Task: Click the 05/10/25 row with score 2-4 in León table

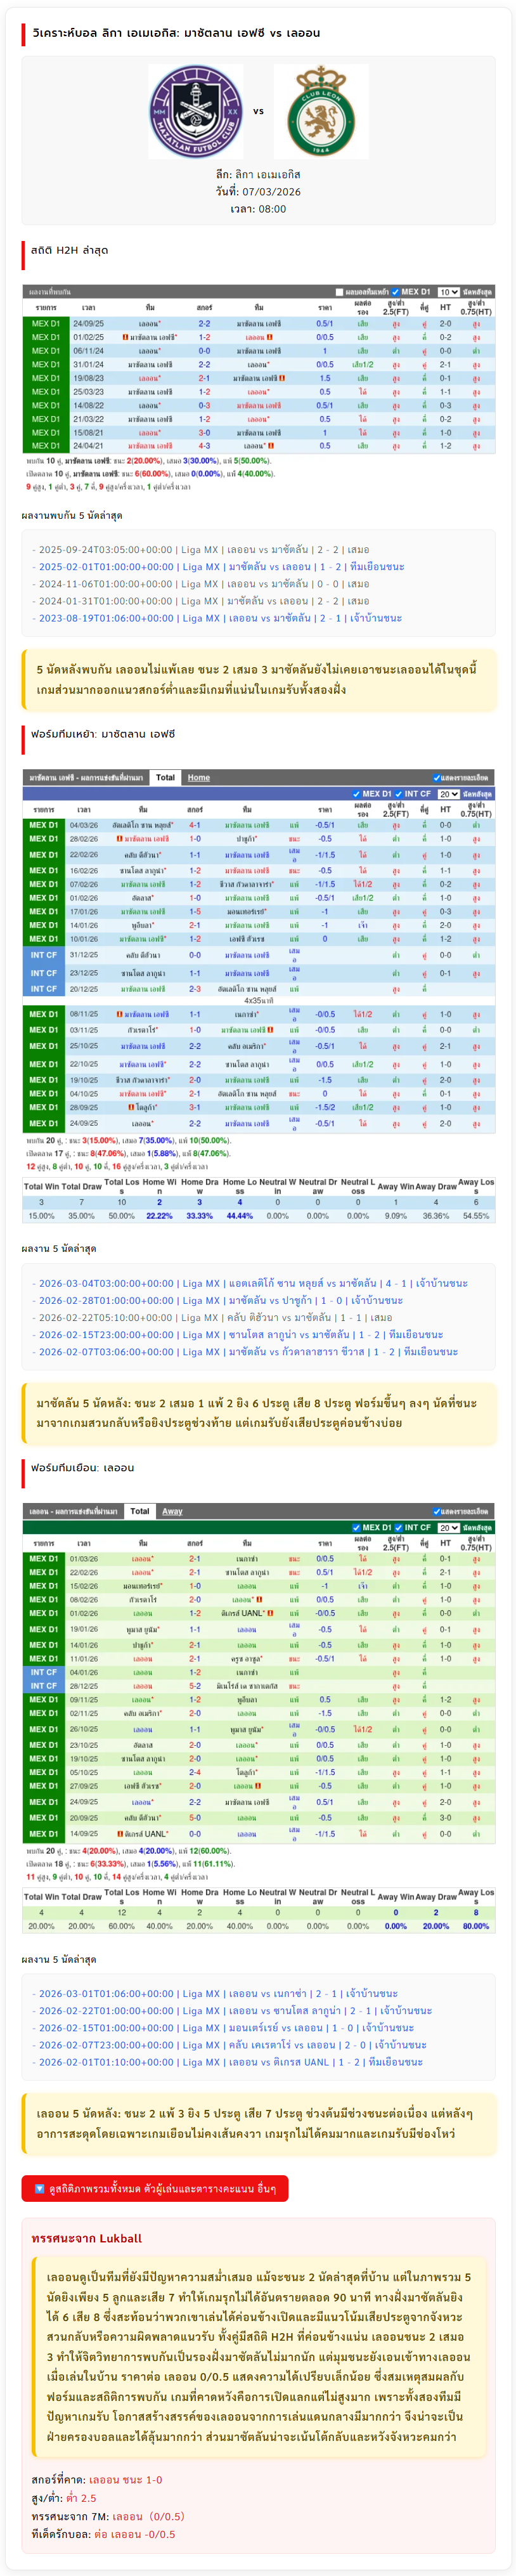Action: (x=258, y=1772)
